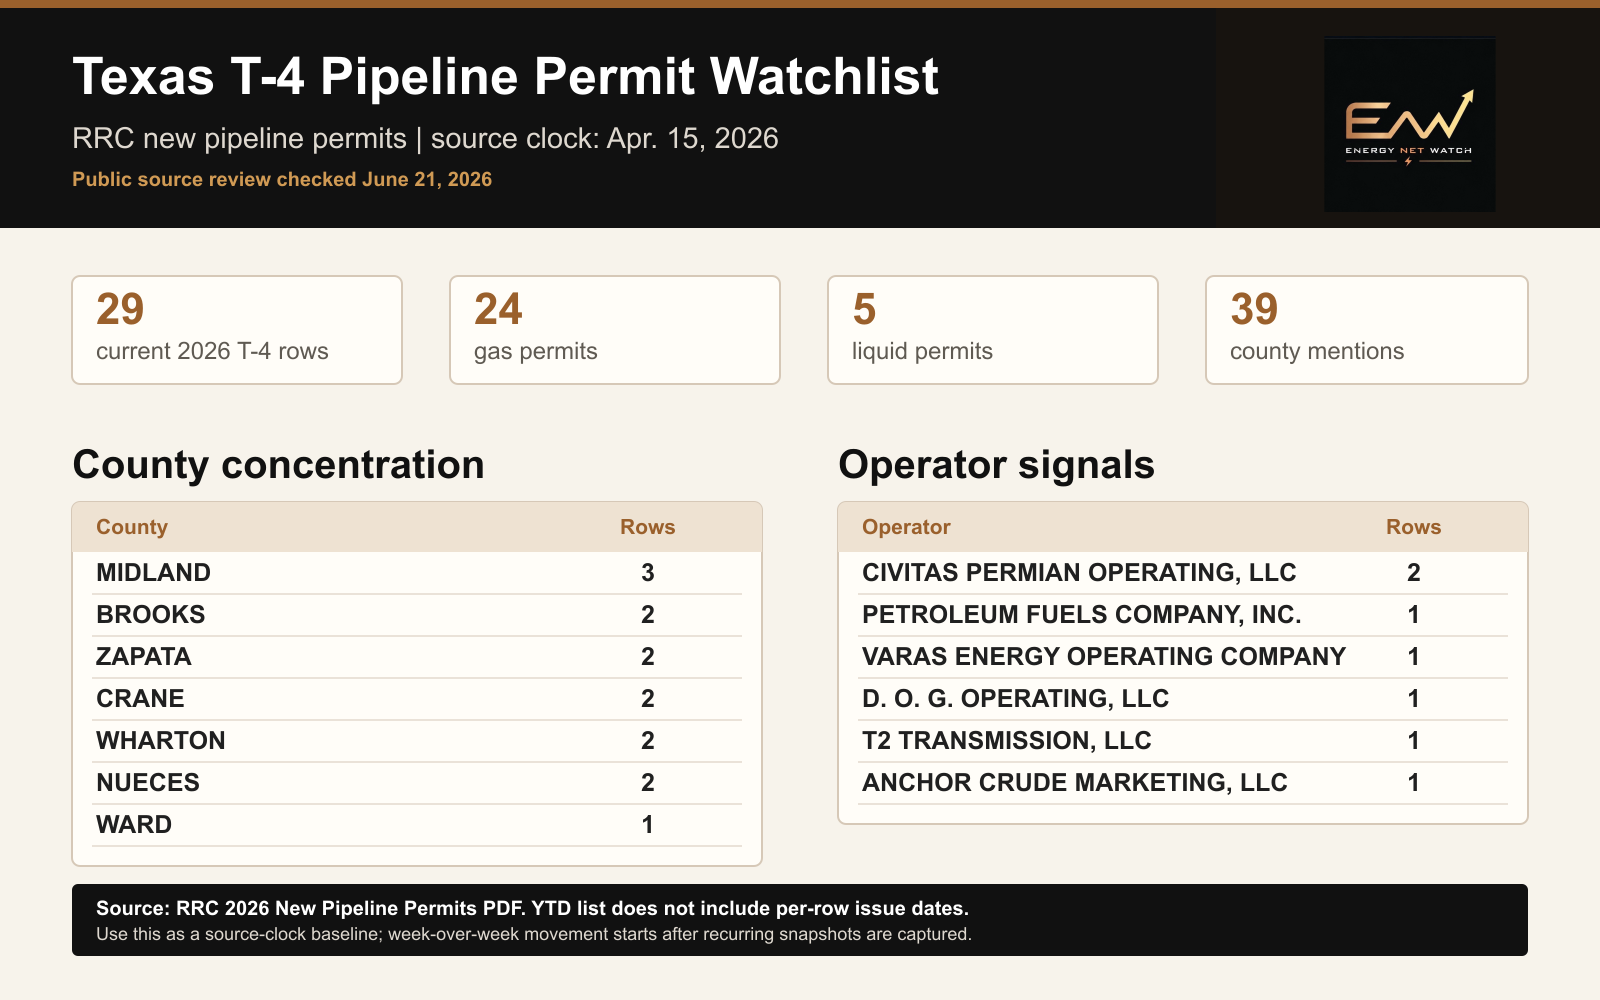Select VARAS ENERGY OPERATING COMPANY
The image size is (1600, 1000).
point(1183,657)
